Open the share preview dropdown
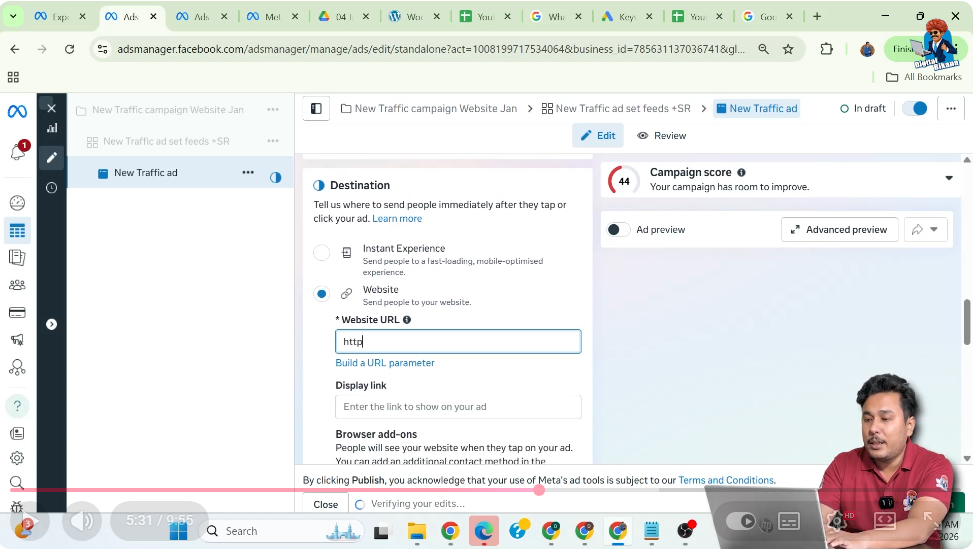974x549 pixels. pos(926,229)
